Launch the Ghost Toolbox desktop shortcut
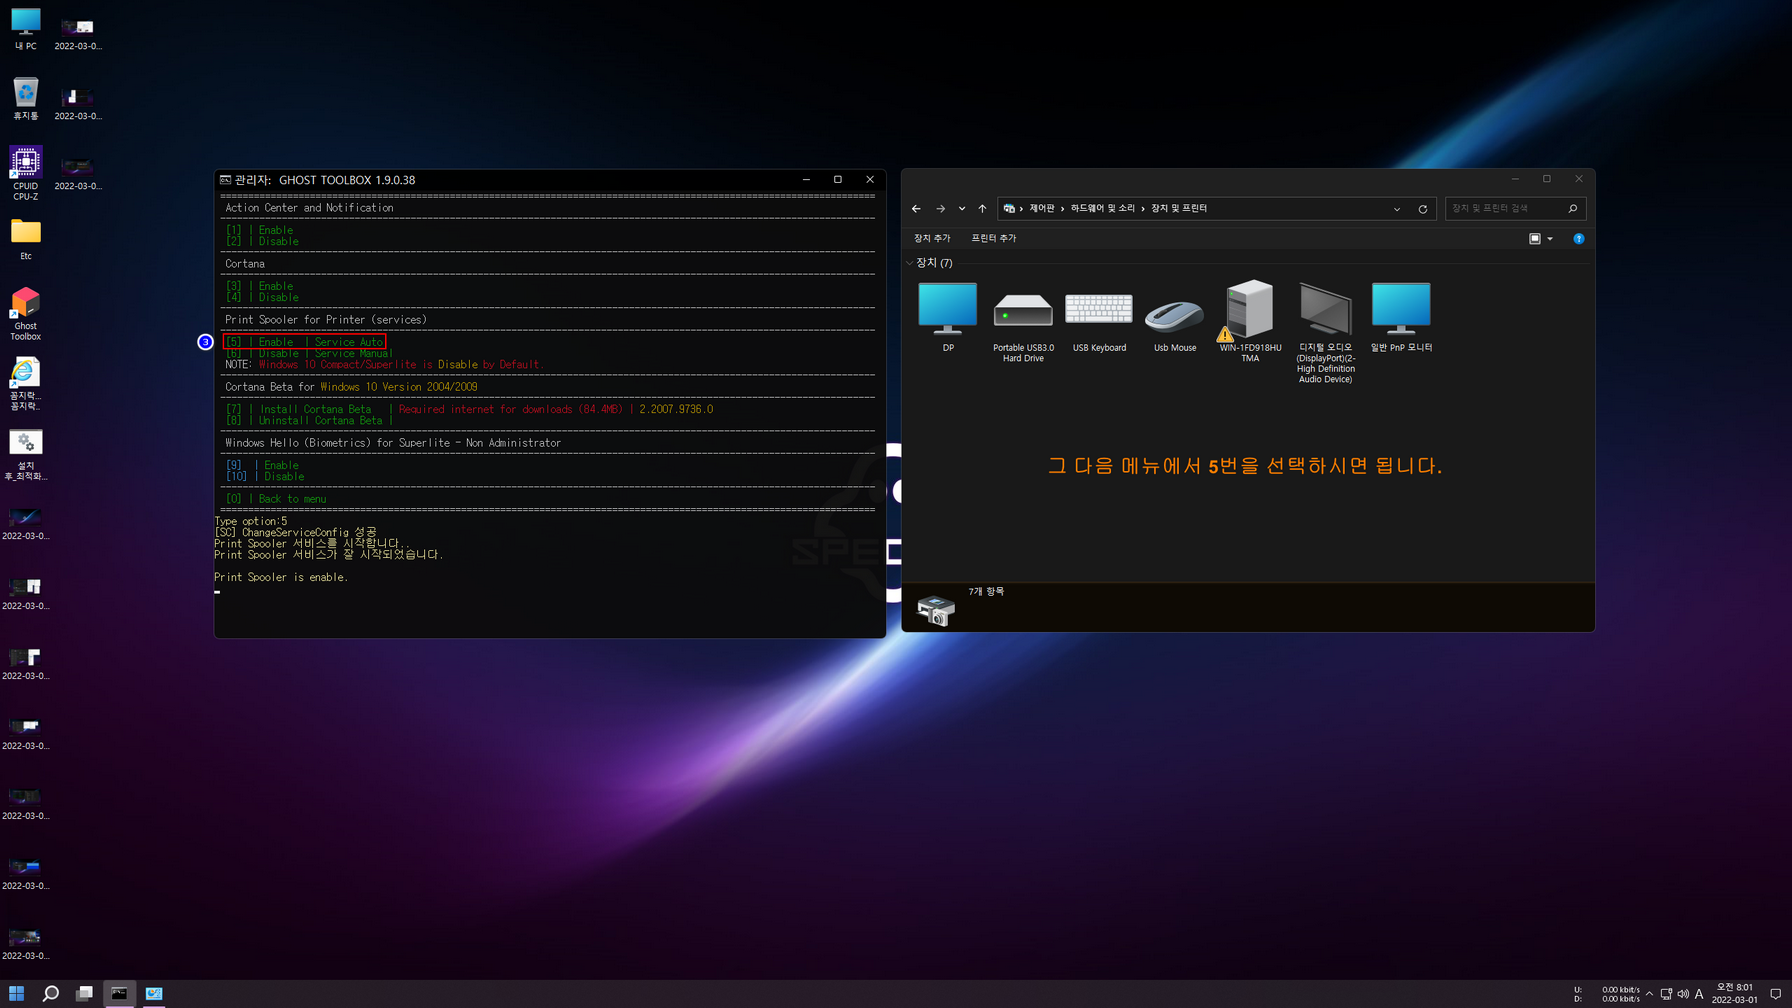The width and height of the screenshot is (1792, 1008). tap(25, 314)
